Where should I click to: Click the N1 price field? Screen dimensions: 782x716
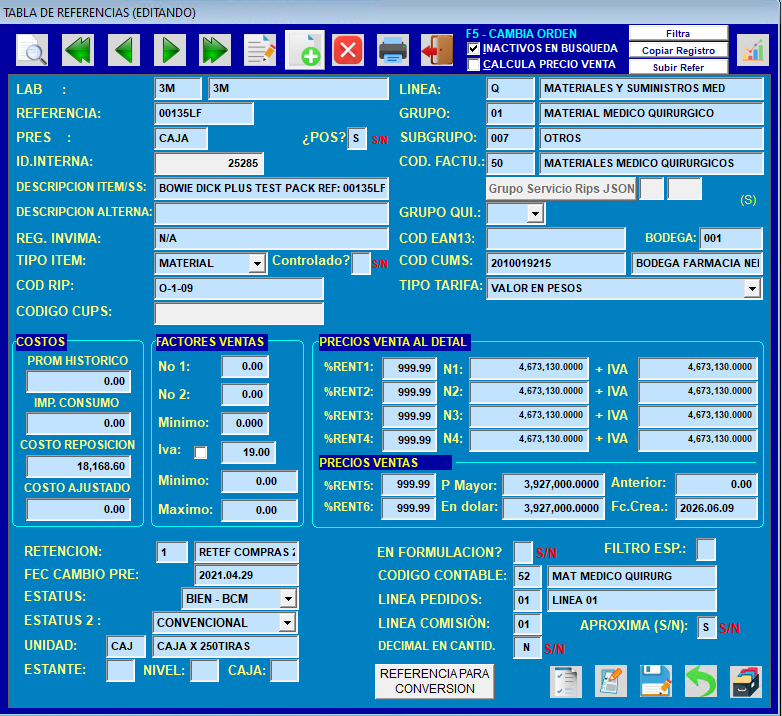[529, 368]
